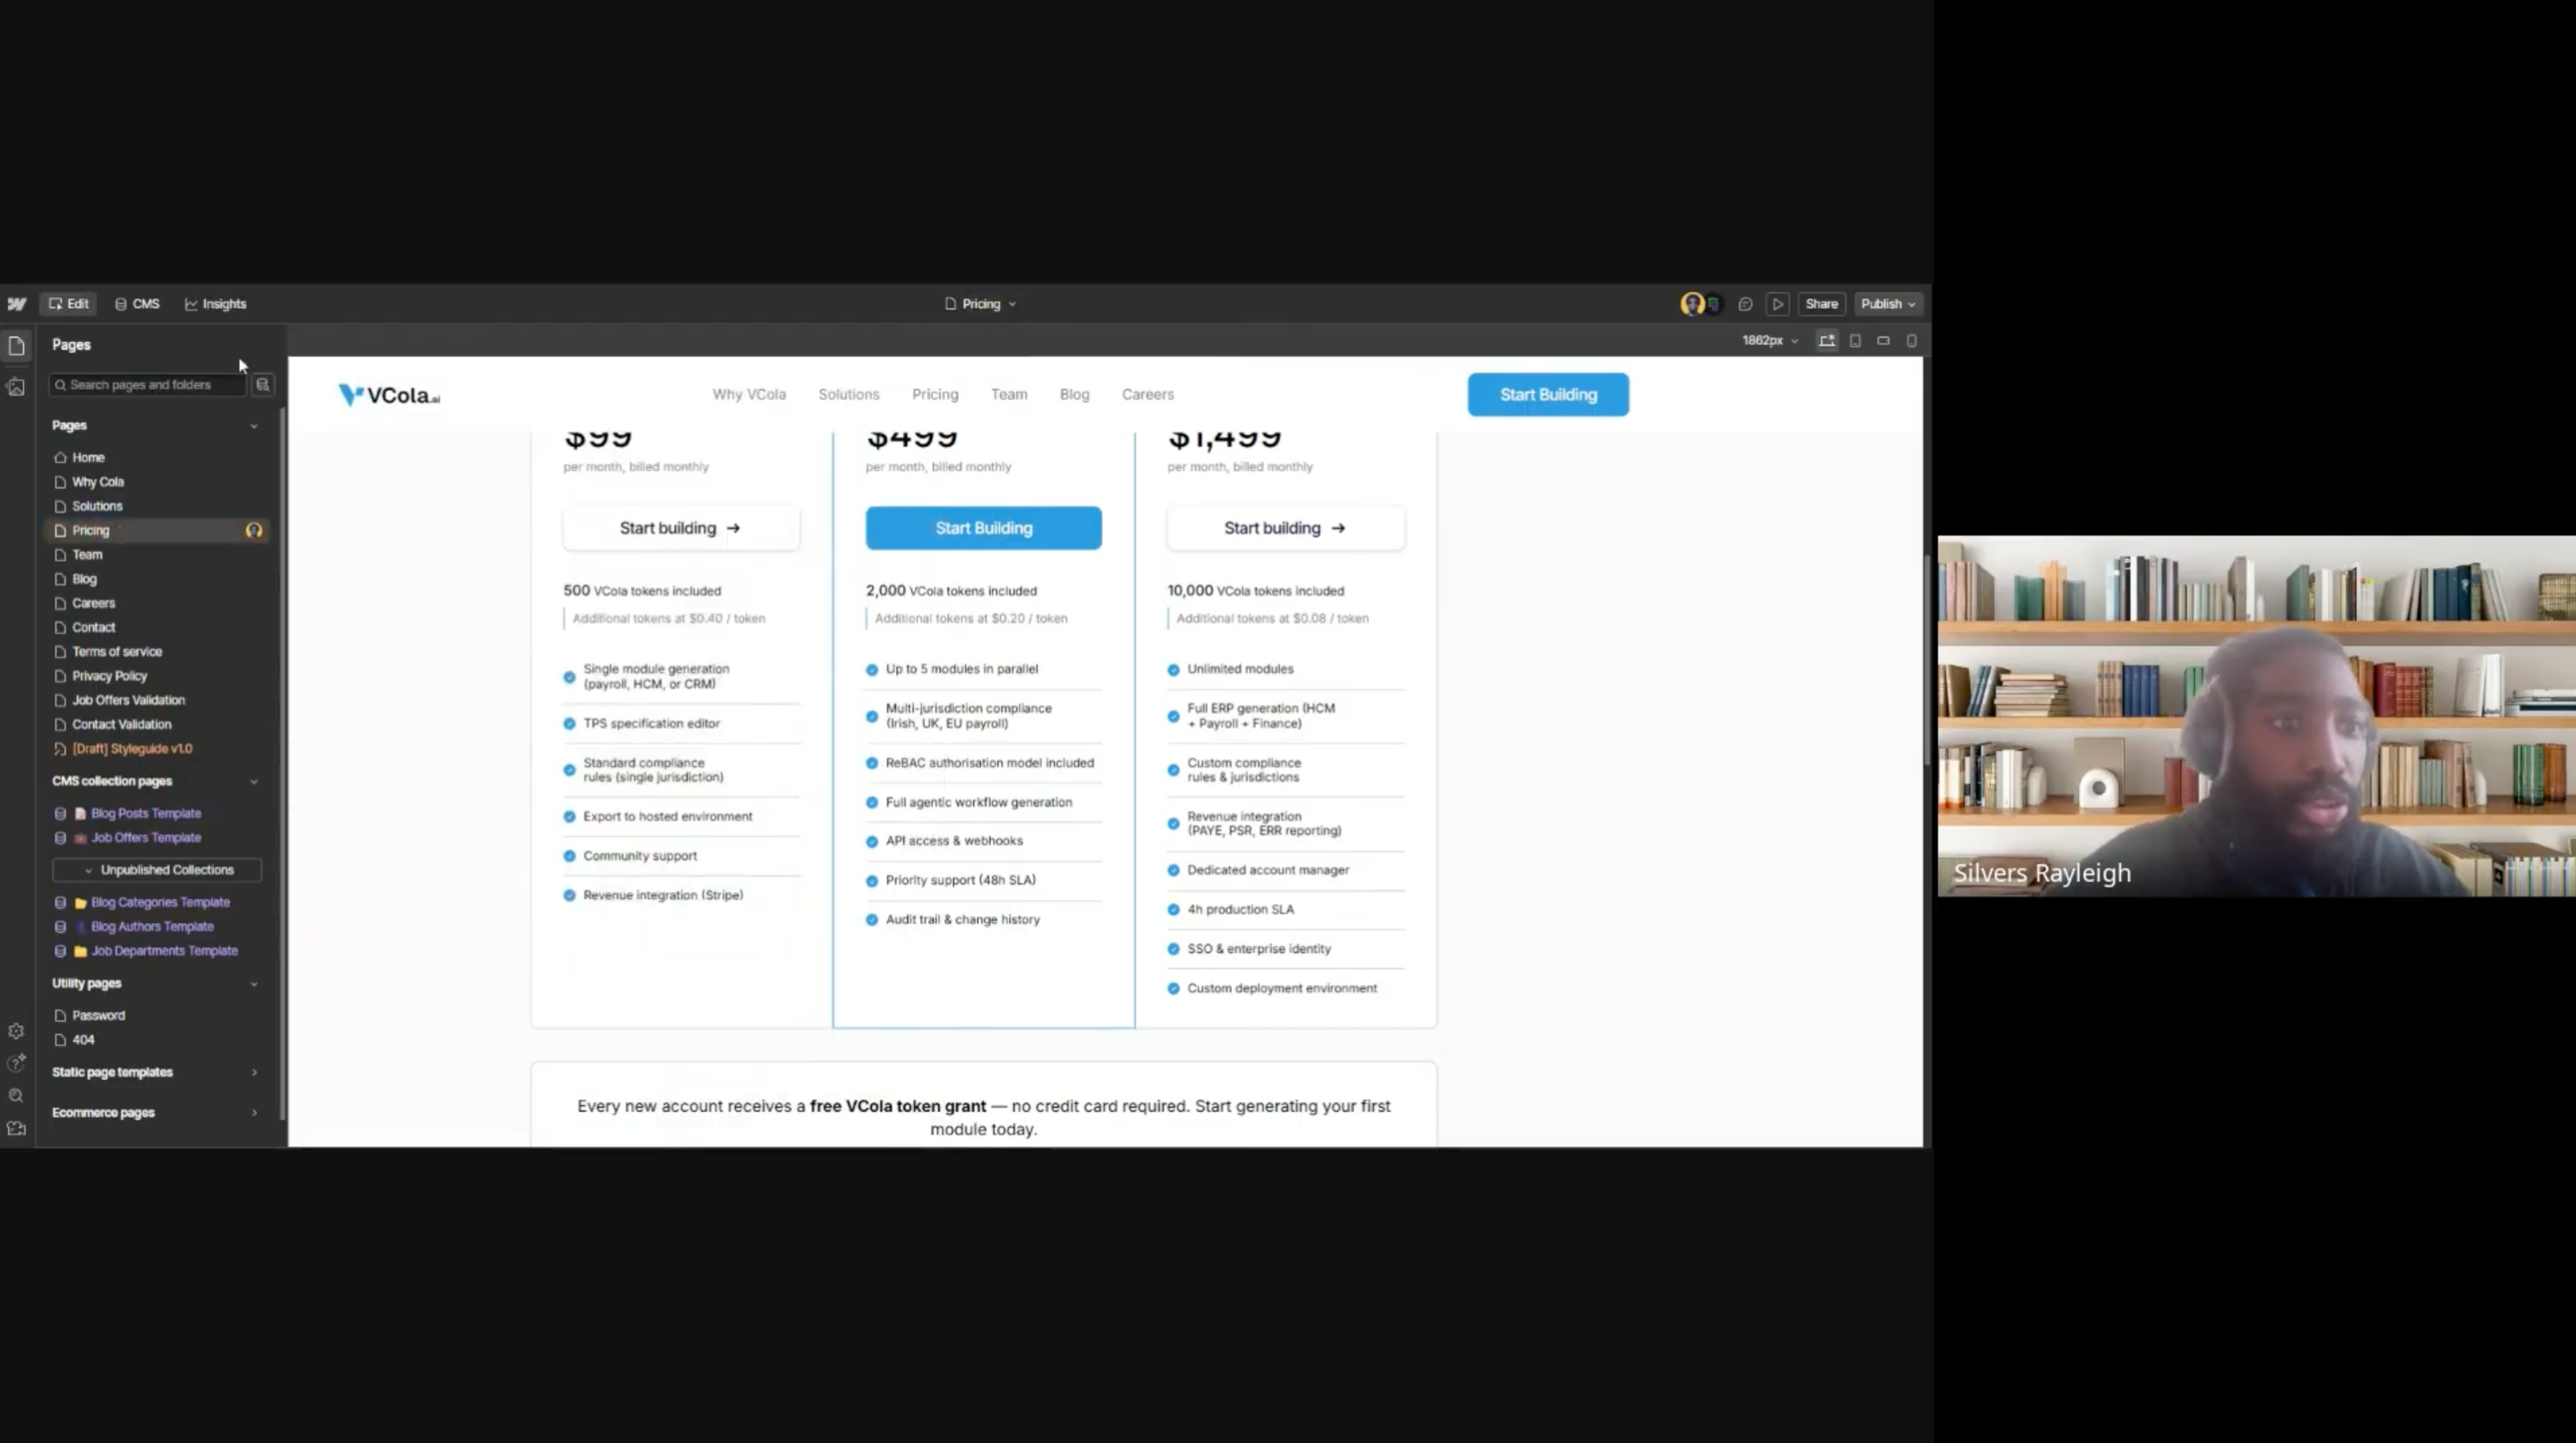Click Solutions in the VCola site navbar

click(848, 395)
